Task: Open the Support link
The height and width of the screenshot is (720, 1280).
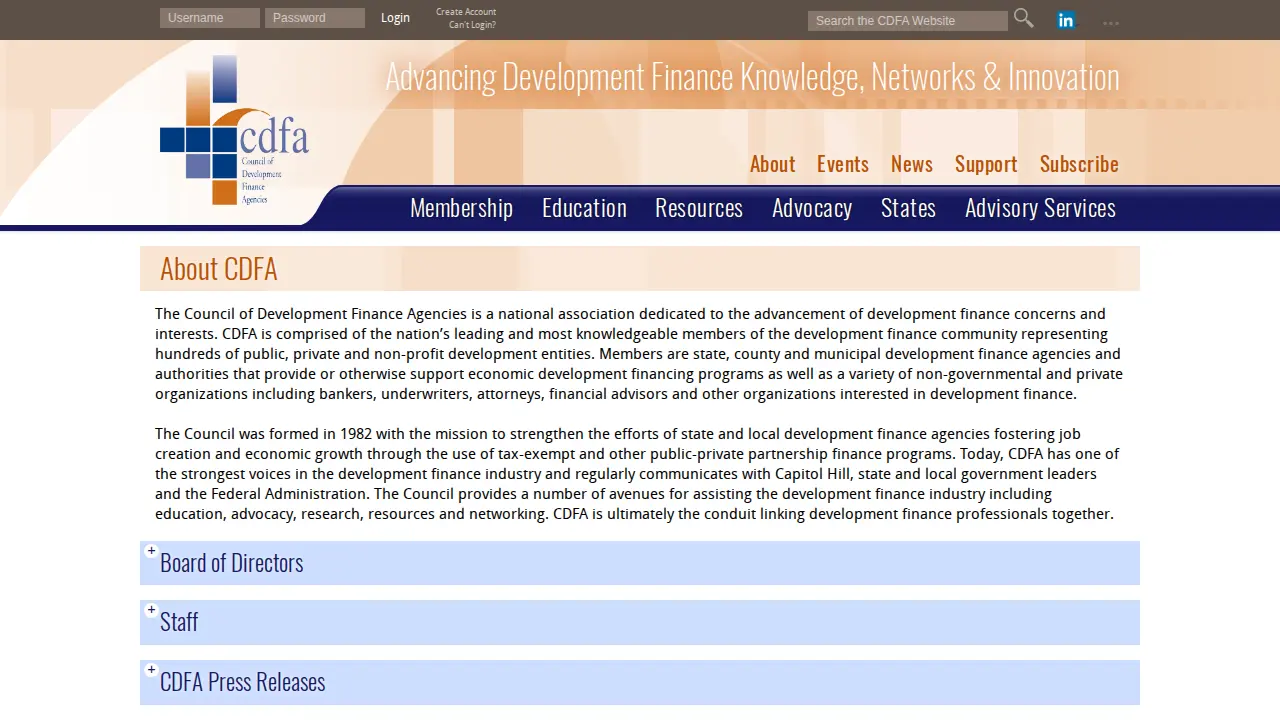Action: (986, 164)
